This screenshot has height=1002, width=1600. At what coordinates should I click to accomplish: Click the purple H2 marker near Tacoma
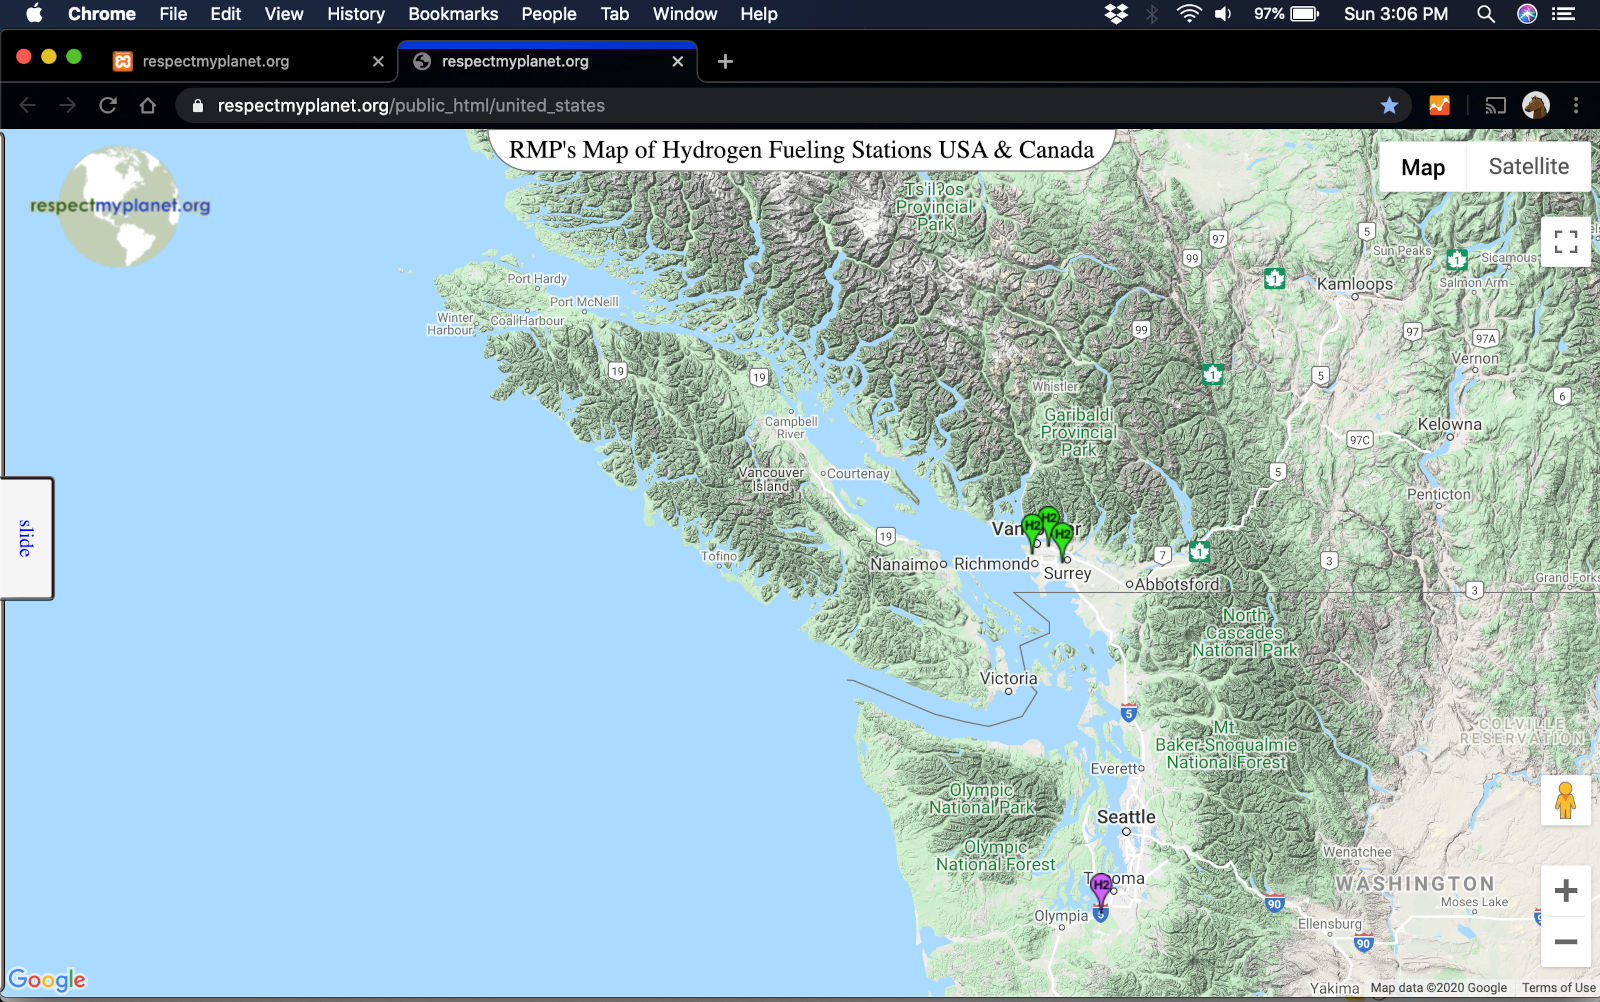(x=1100, y=883)
